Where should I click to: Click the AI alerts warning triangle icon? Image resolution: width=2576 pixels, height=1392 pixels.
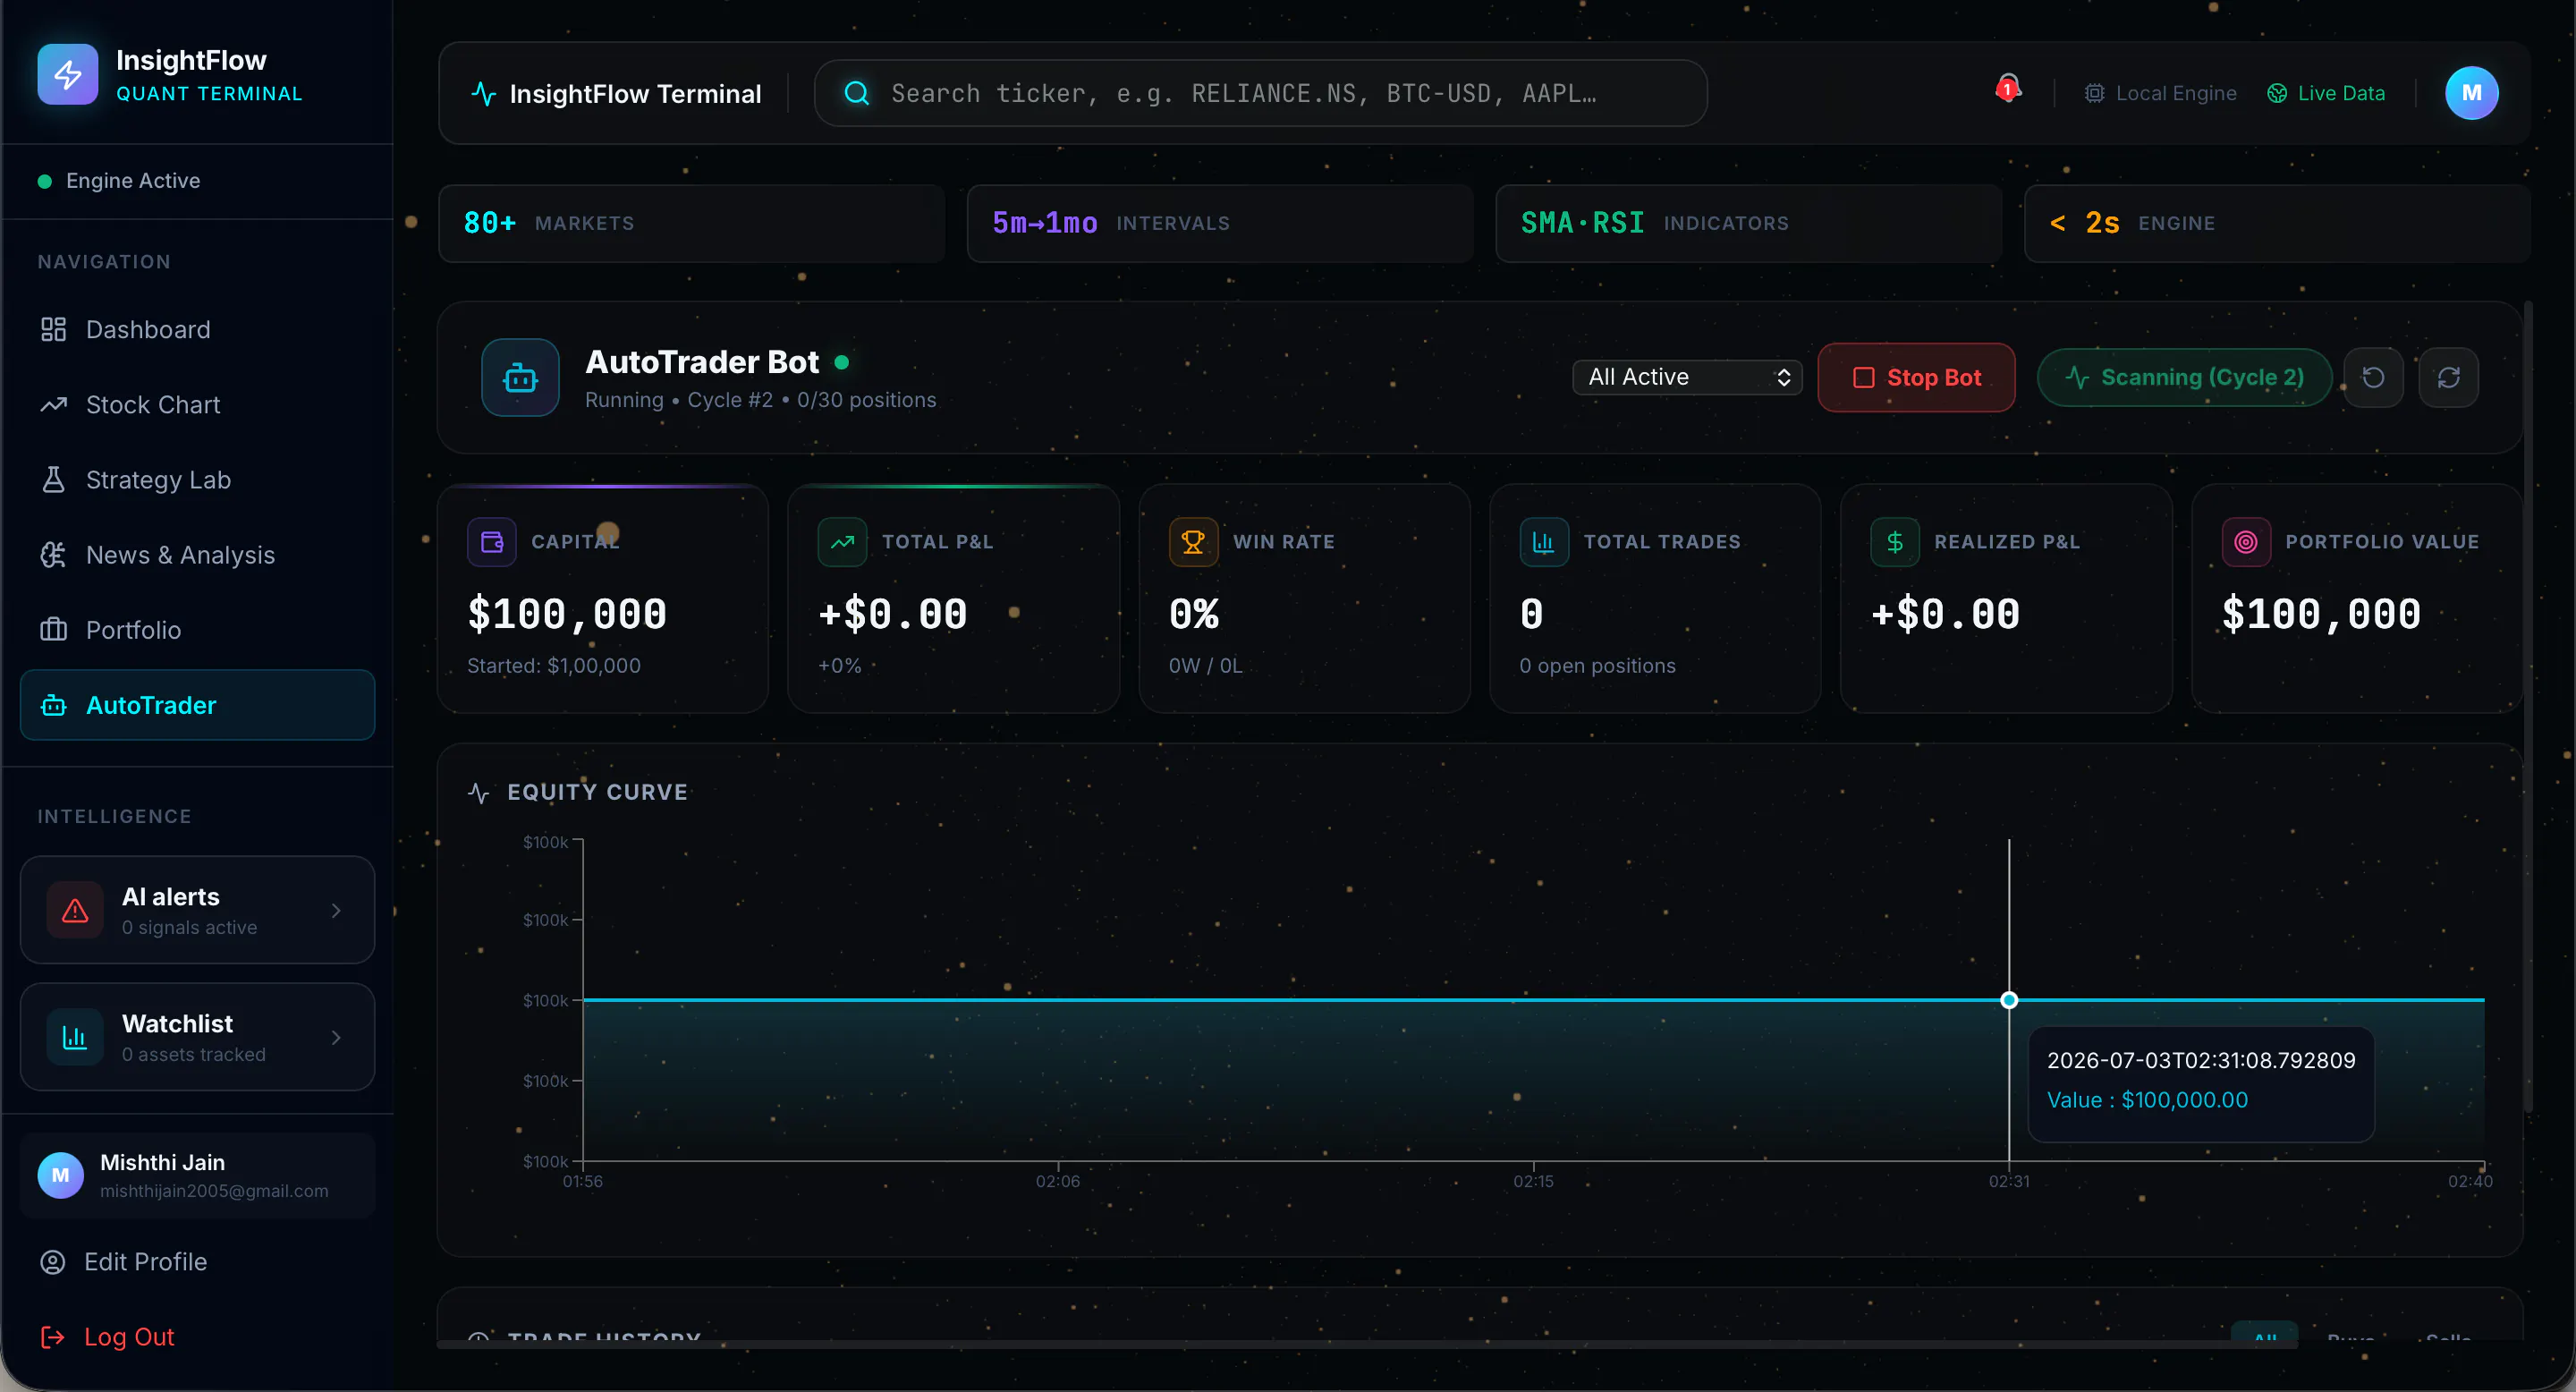tap(75, 910)
